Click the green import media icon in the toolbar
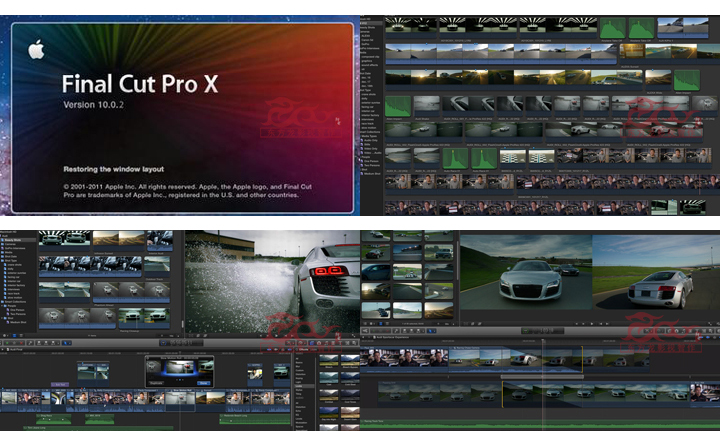The width and height of the screenshot is (720, 445). (9, 342)
